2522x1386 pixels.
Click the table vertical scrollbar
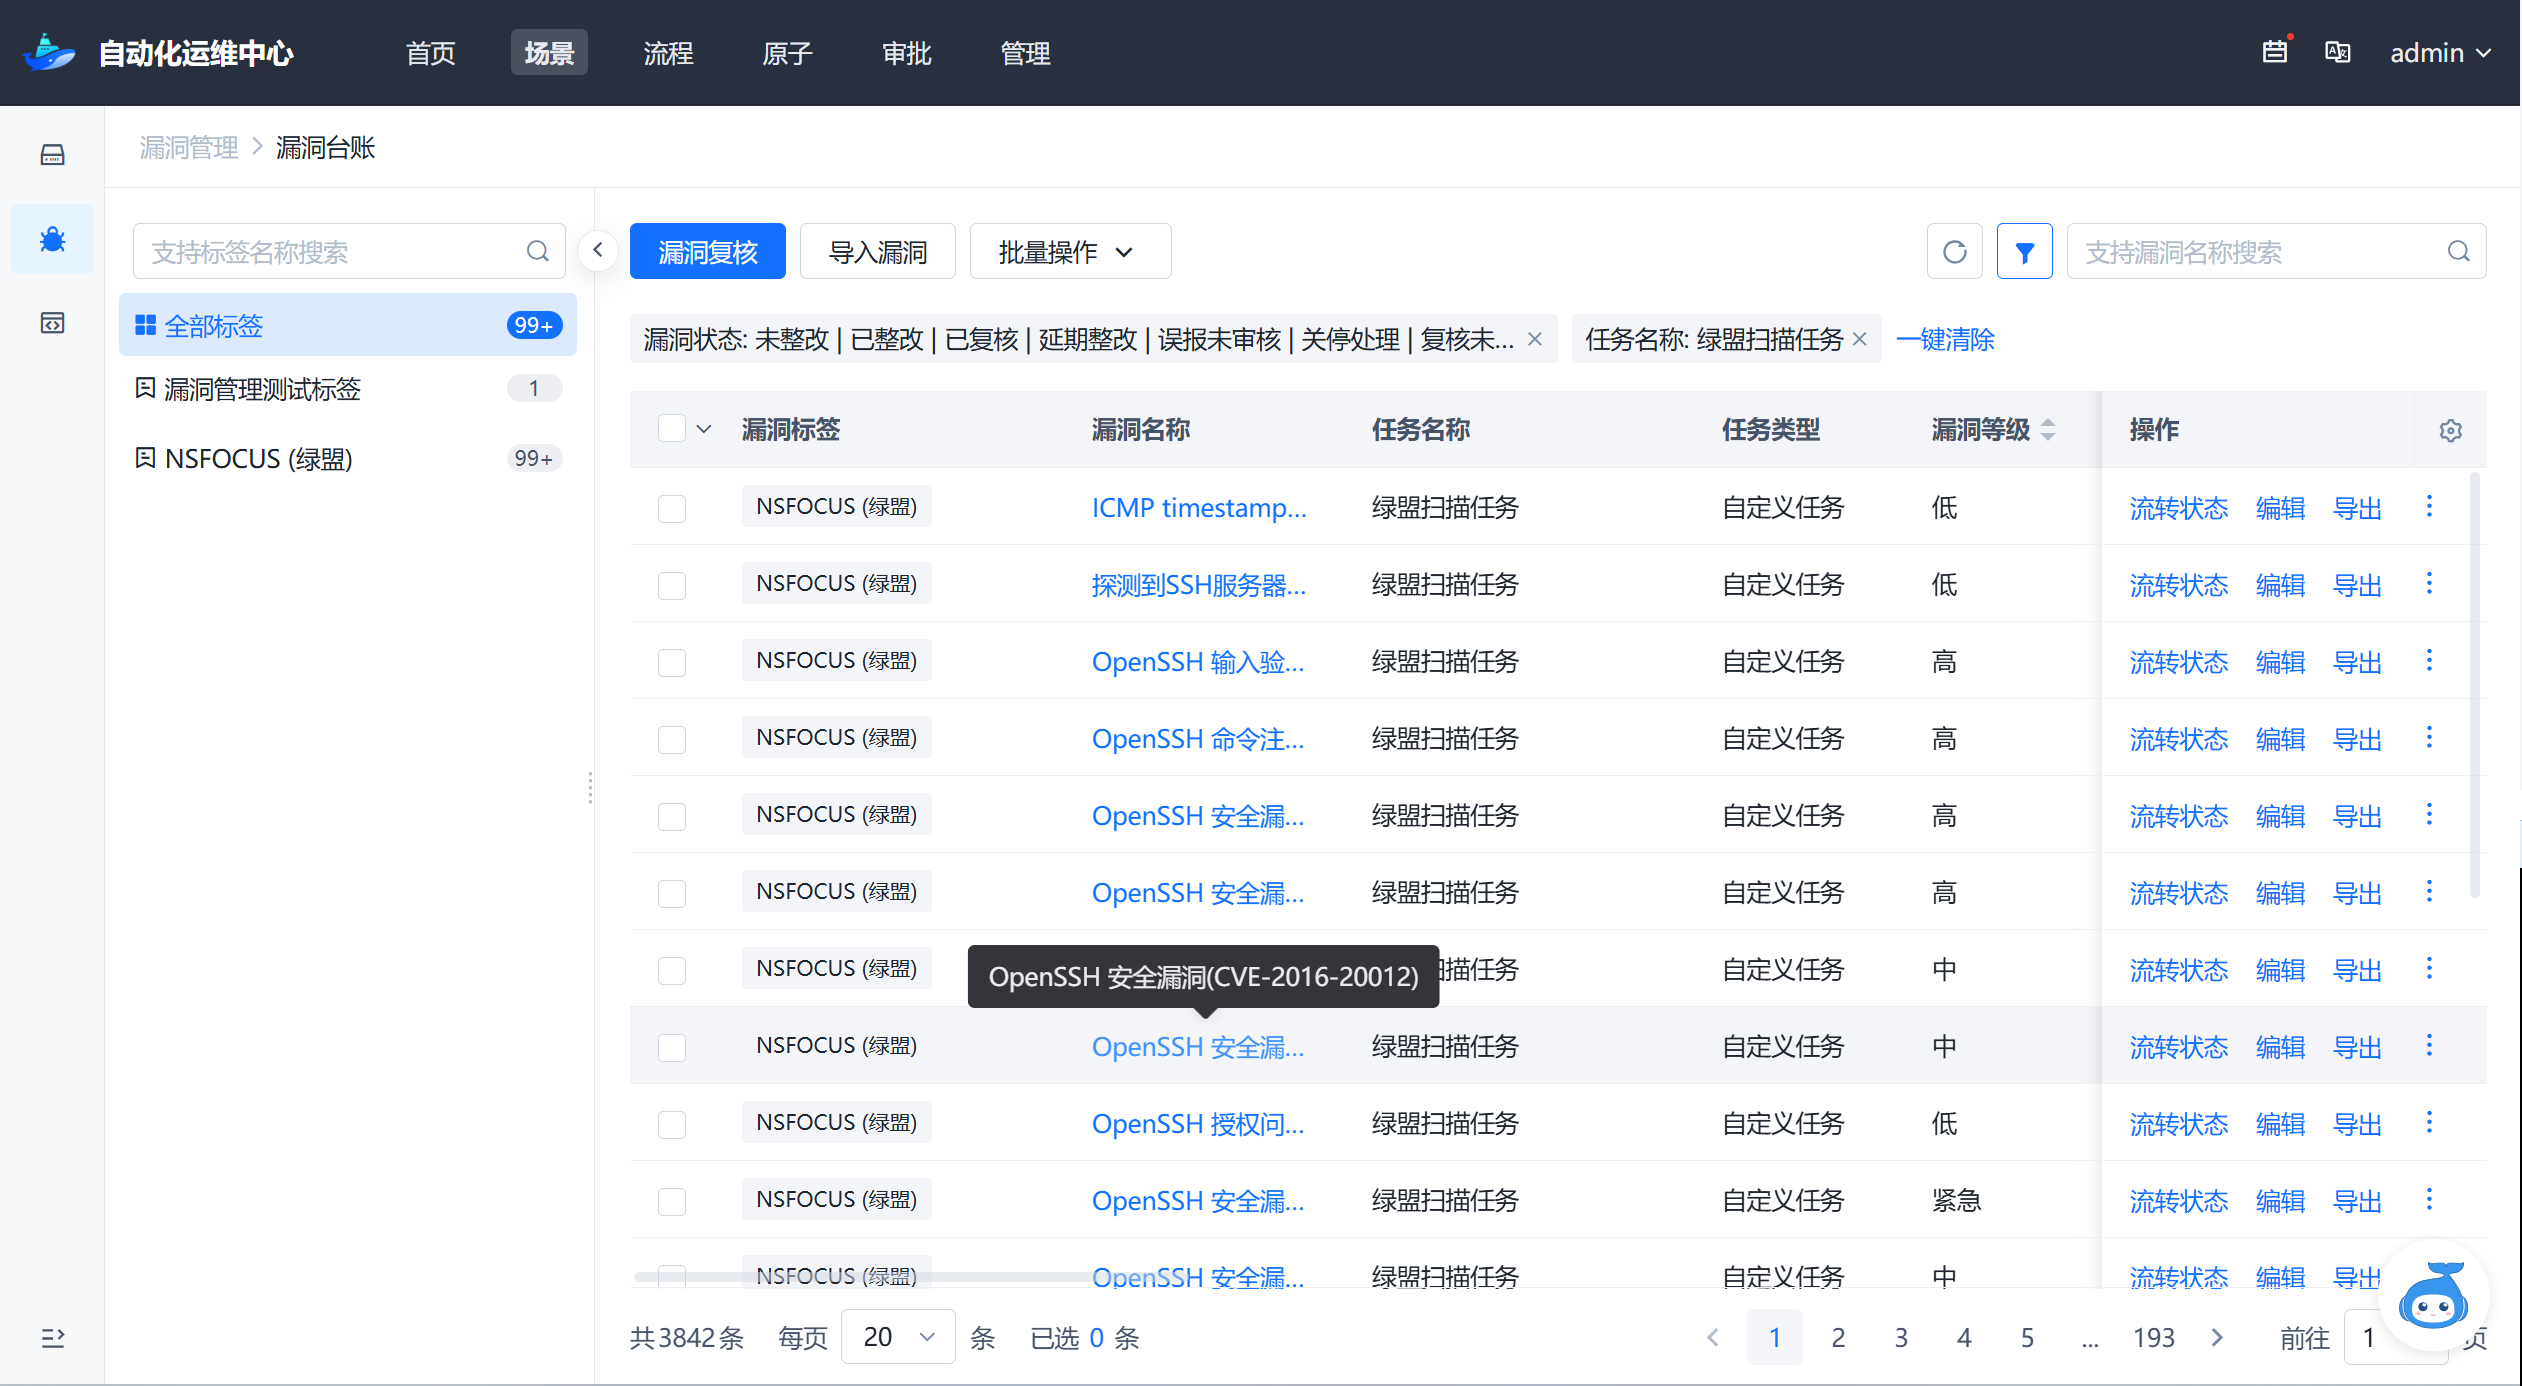2475,685
